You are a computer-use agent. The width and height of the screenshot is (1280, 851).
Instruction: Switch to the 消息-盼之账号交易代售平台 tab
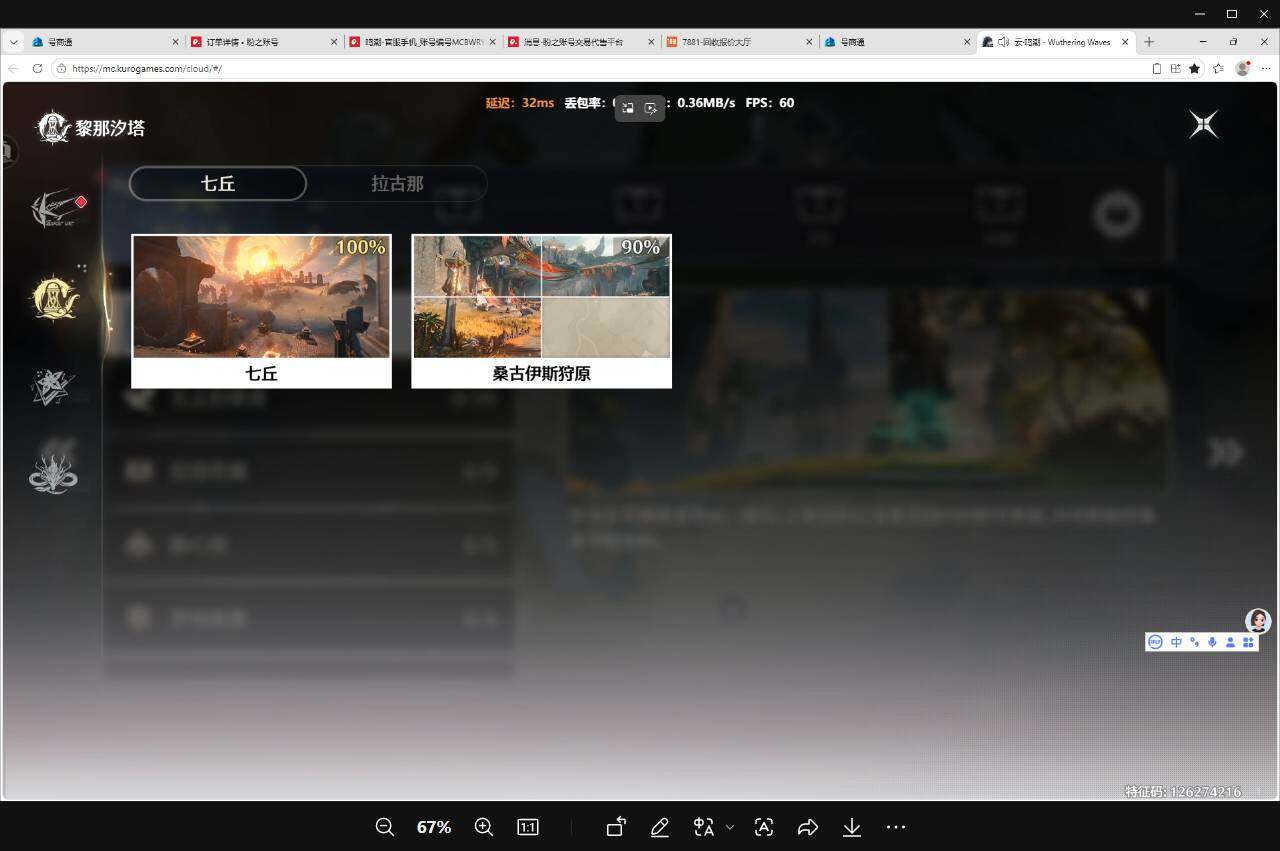pos(581,42)
